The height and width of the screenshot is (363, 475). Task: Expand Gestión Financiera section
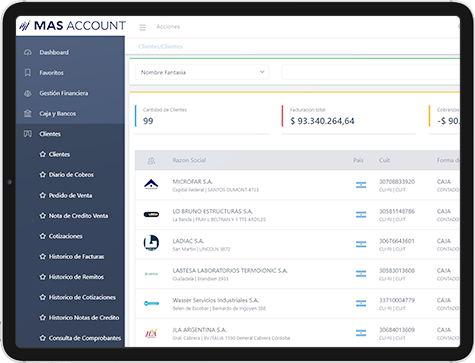64,93
